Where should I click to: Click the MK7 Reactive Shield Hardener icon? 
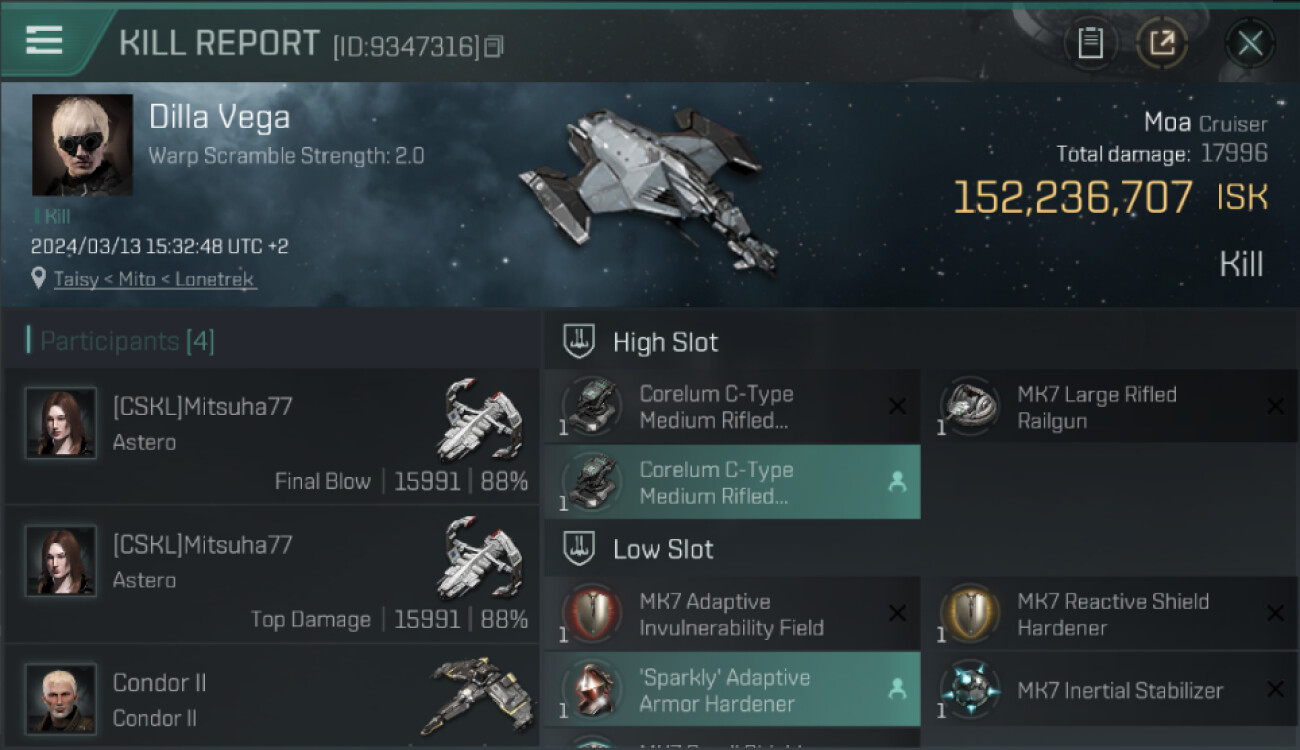click(x=970, y=614)
